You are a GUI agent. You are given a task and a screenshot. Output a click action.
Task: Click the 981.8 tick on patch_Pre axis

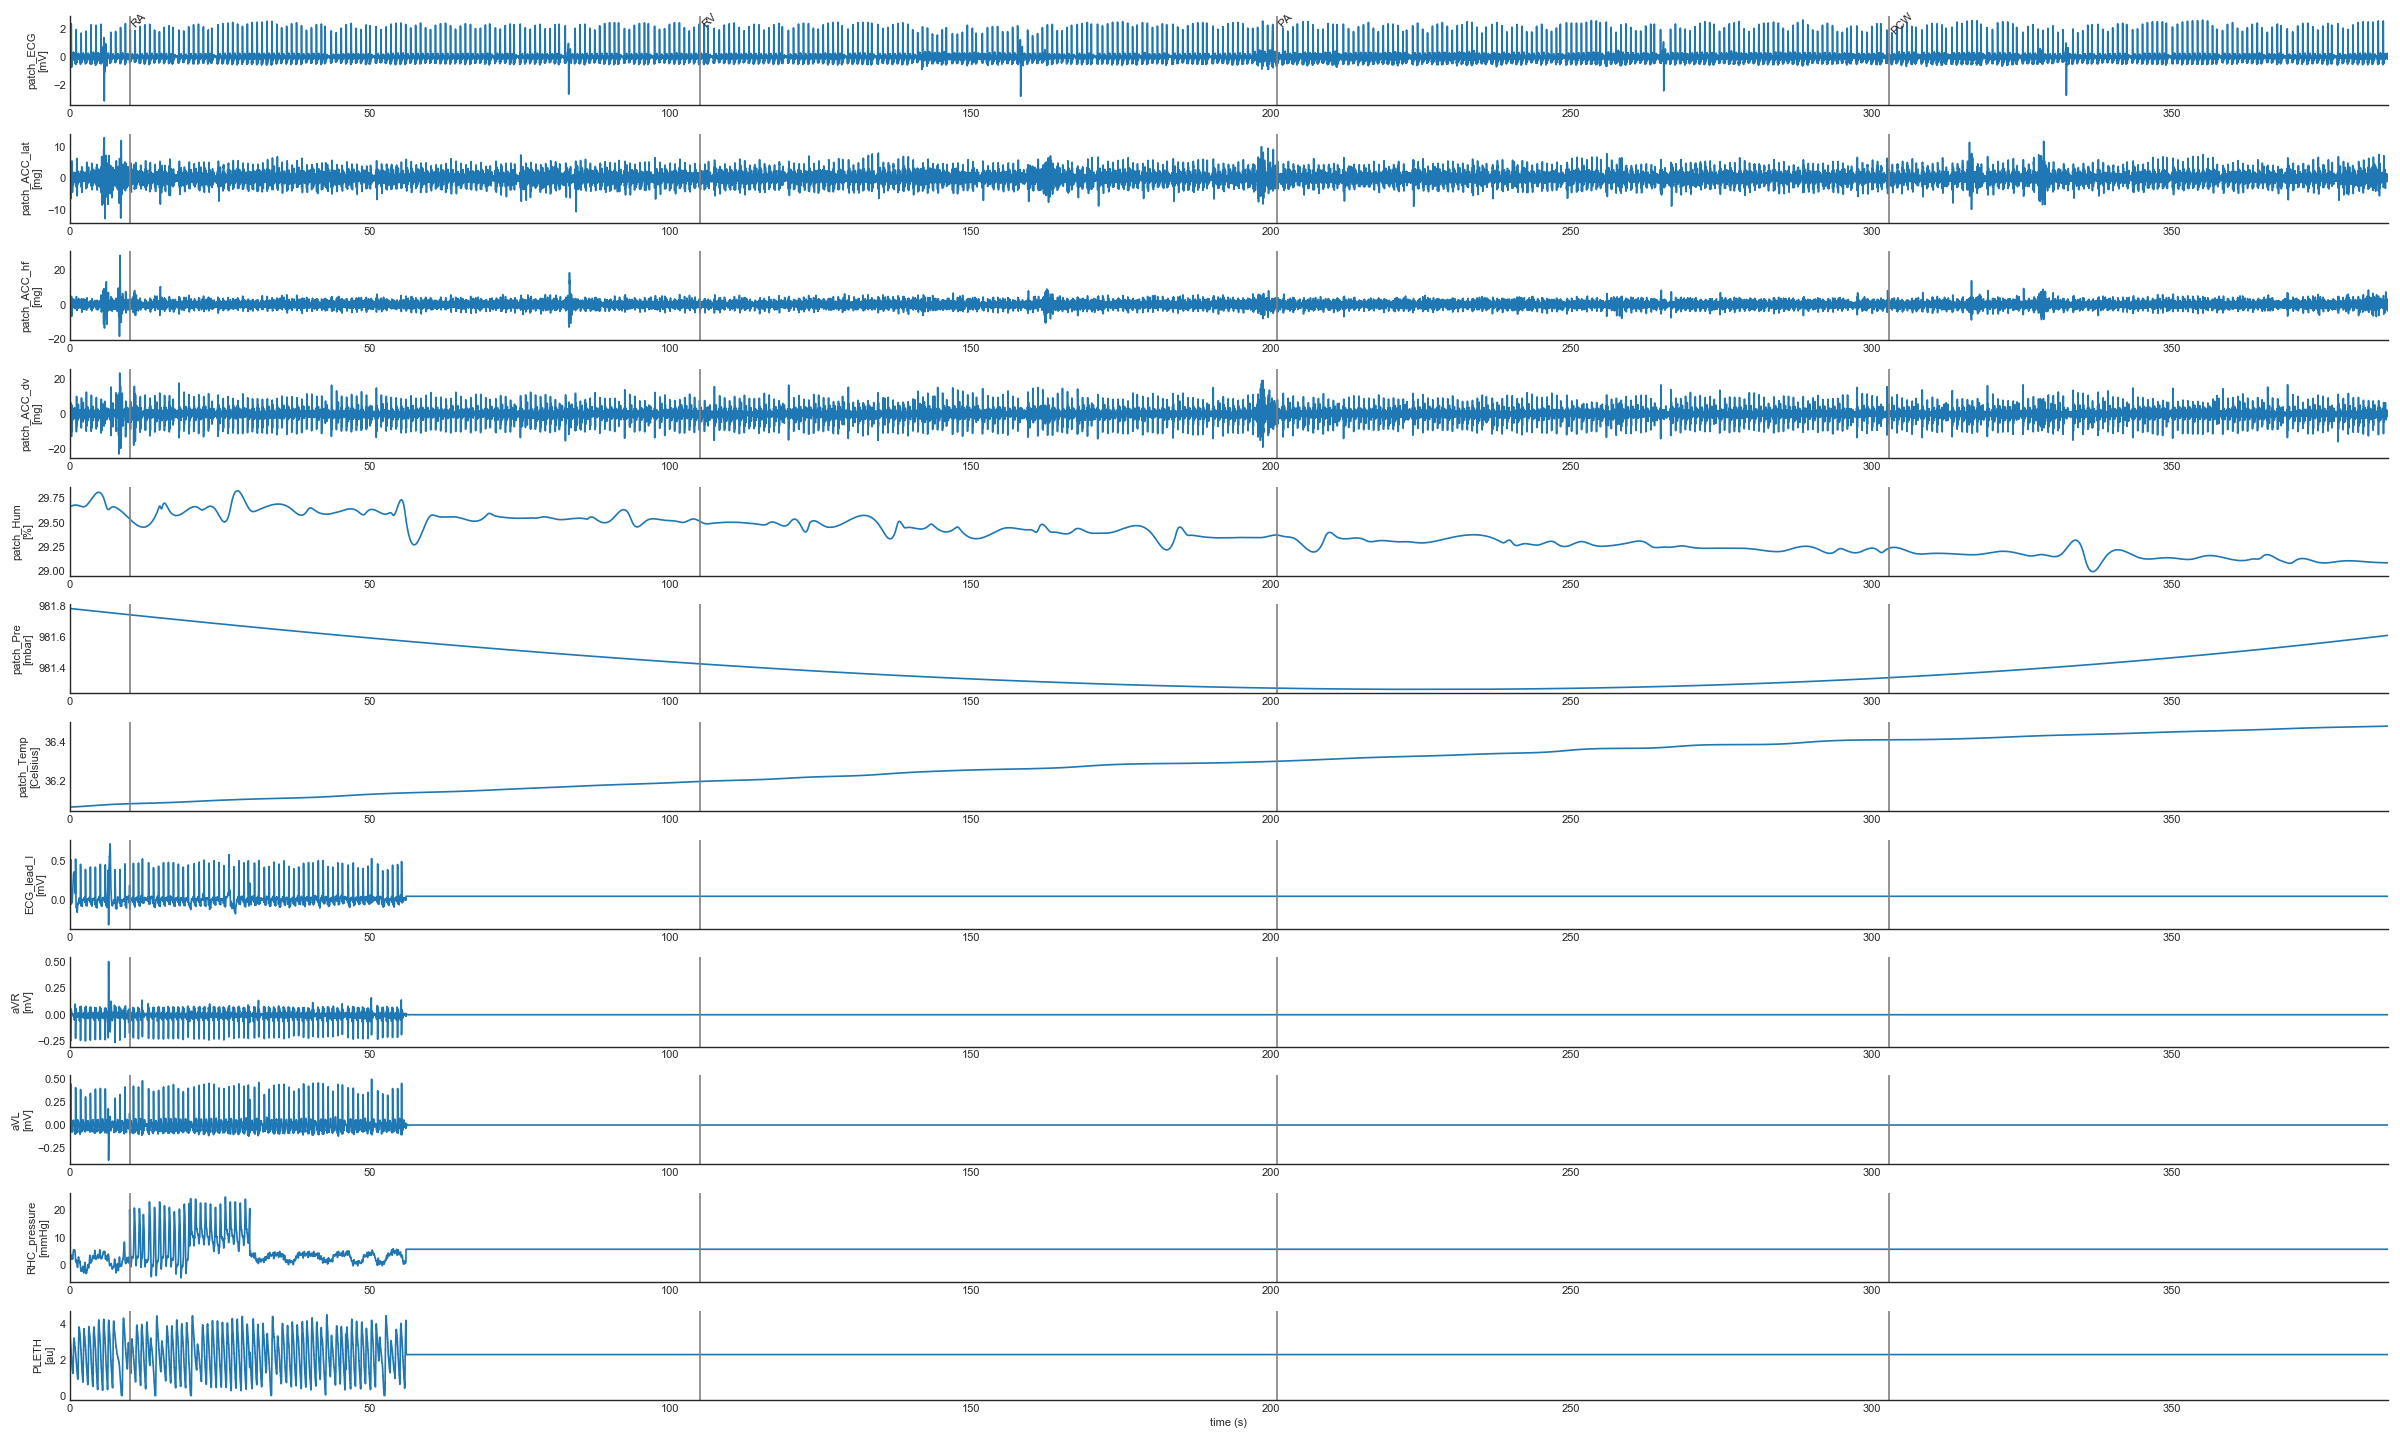[52, 607]
